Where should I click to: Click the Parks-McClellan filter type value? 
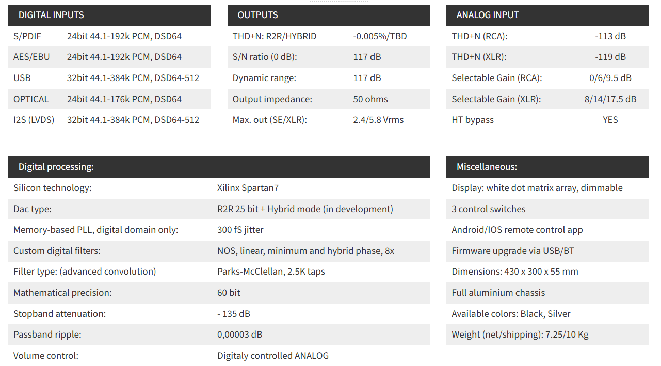click(271, 272)
